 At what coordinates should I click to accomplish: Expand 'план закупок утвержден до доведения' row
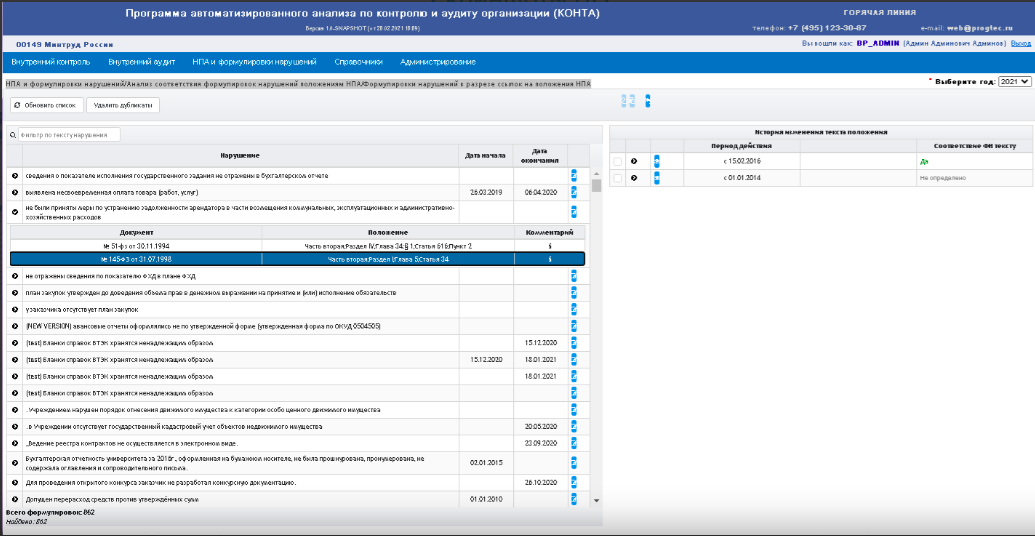coord(15,292)
